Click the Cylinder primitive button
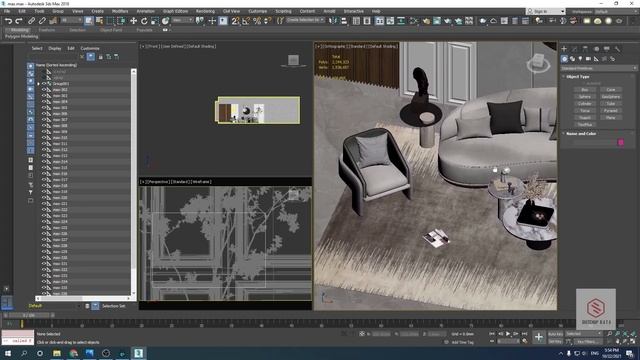Image resolution: width=640 pixels, height=360 pixels. tap(584, 104)
